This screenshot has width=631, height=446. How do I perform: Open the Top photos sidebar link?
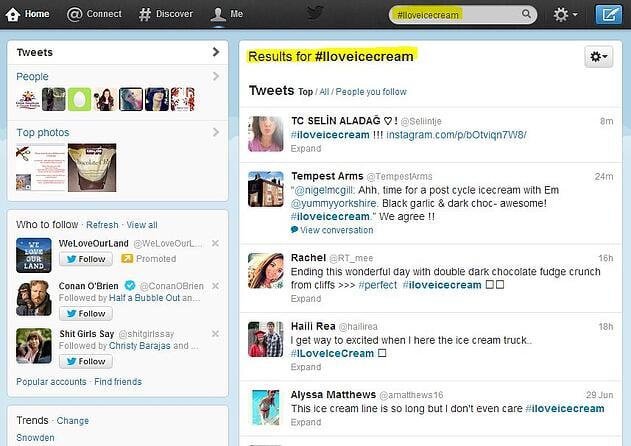click(43, 132)
